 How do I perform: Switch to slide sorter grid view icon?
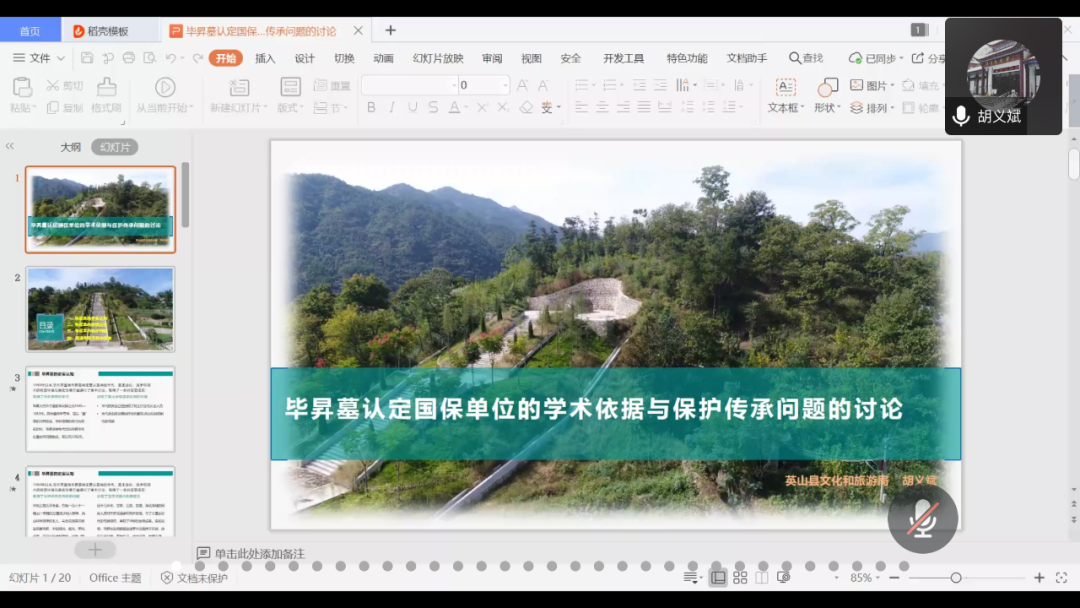click(740, 578)
